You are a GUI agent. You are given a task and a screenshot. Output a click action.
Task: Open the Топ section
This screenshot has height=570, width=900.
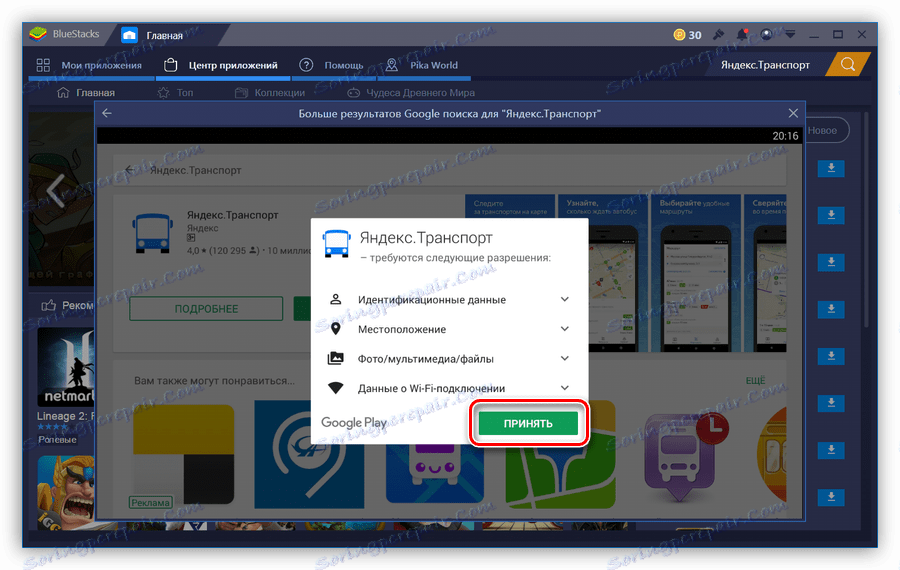[176, 92]
